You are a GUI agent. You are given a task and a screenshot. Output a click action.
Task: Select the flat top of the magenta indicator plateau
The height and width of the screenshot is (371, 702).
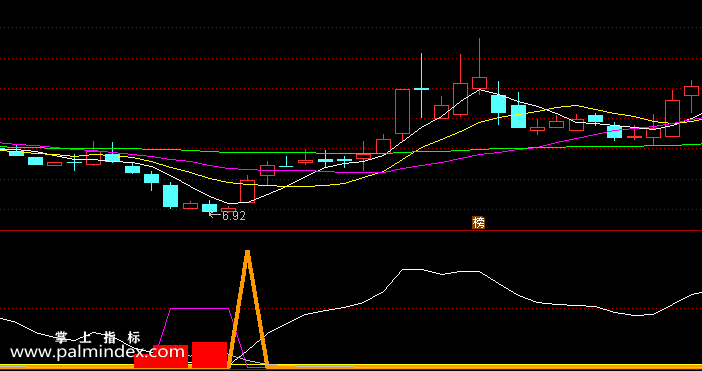pyautogui.click(x=200, y=308)
